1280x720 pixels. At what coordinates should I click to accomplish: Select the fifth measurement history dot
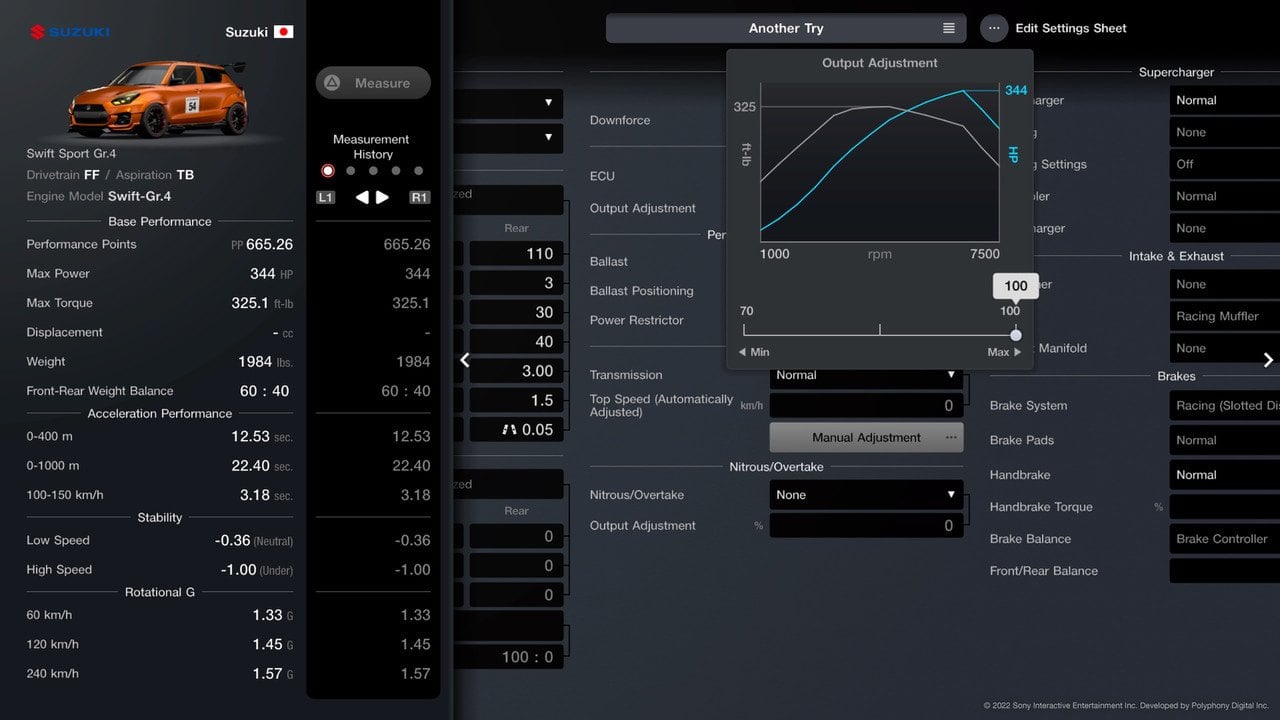tap(419, 171)
